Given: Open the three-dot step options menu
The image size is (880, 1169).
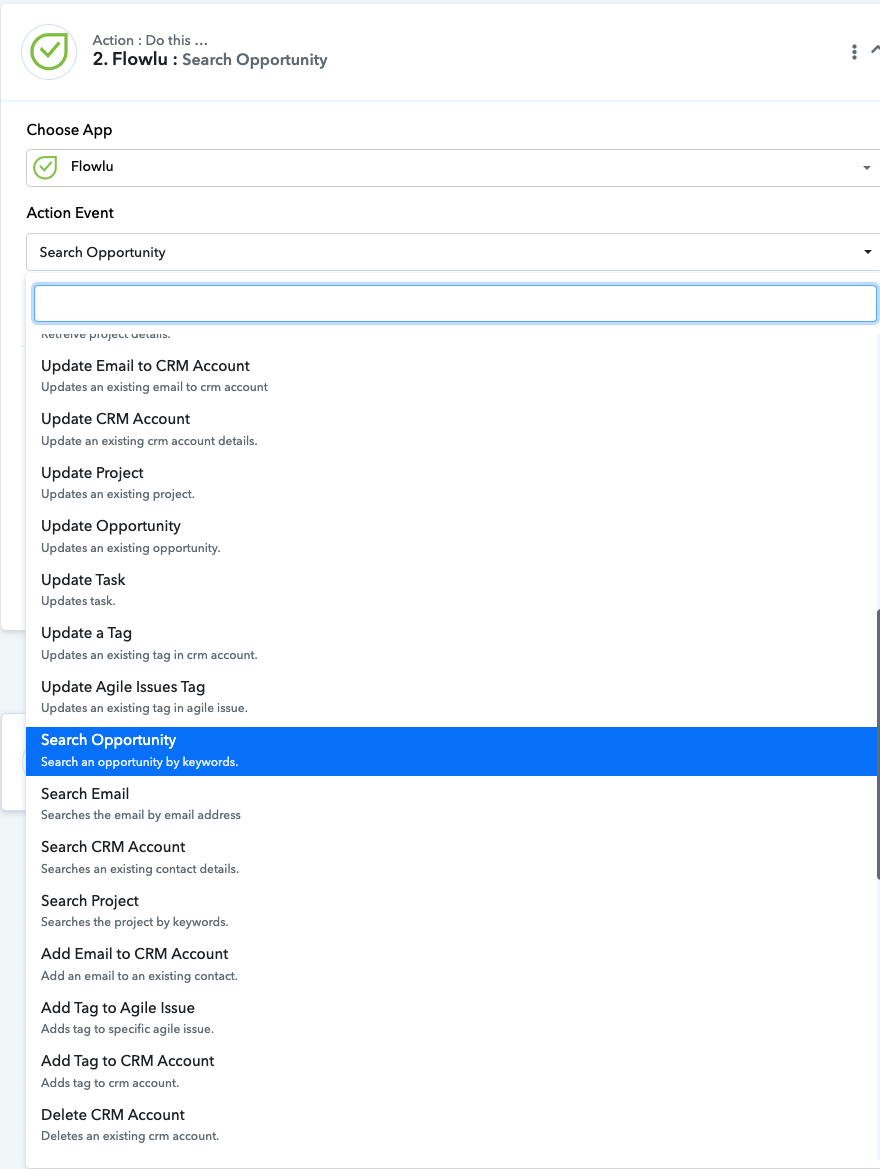Looking at the screenshot, I should [854, 51].
